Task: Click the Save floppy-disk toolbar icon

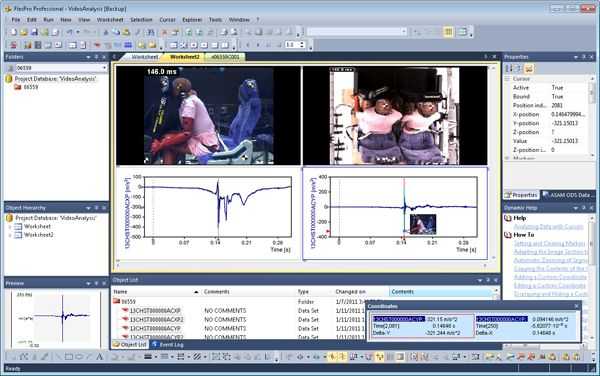Action: click(34, 32)
